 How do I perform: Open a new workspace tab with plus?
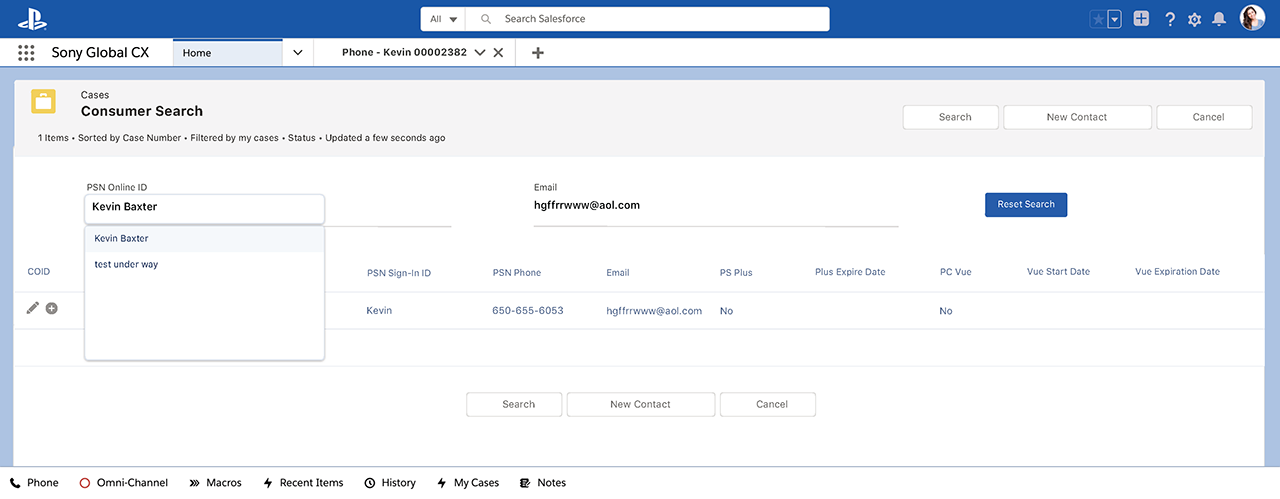point(537,53)
